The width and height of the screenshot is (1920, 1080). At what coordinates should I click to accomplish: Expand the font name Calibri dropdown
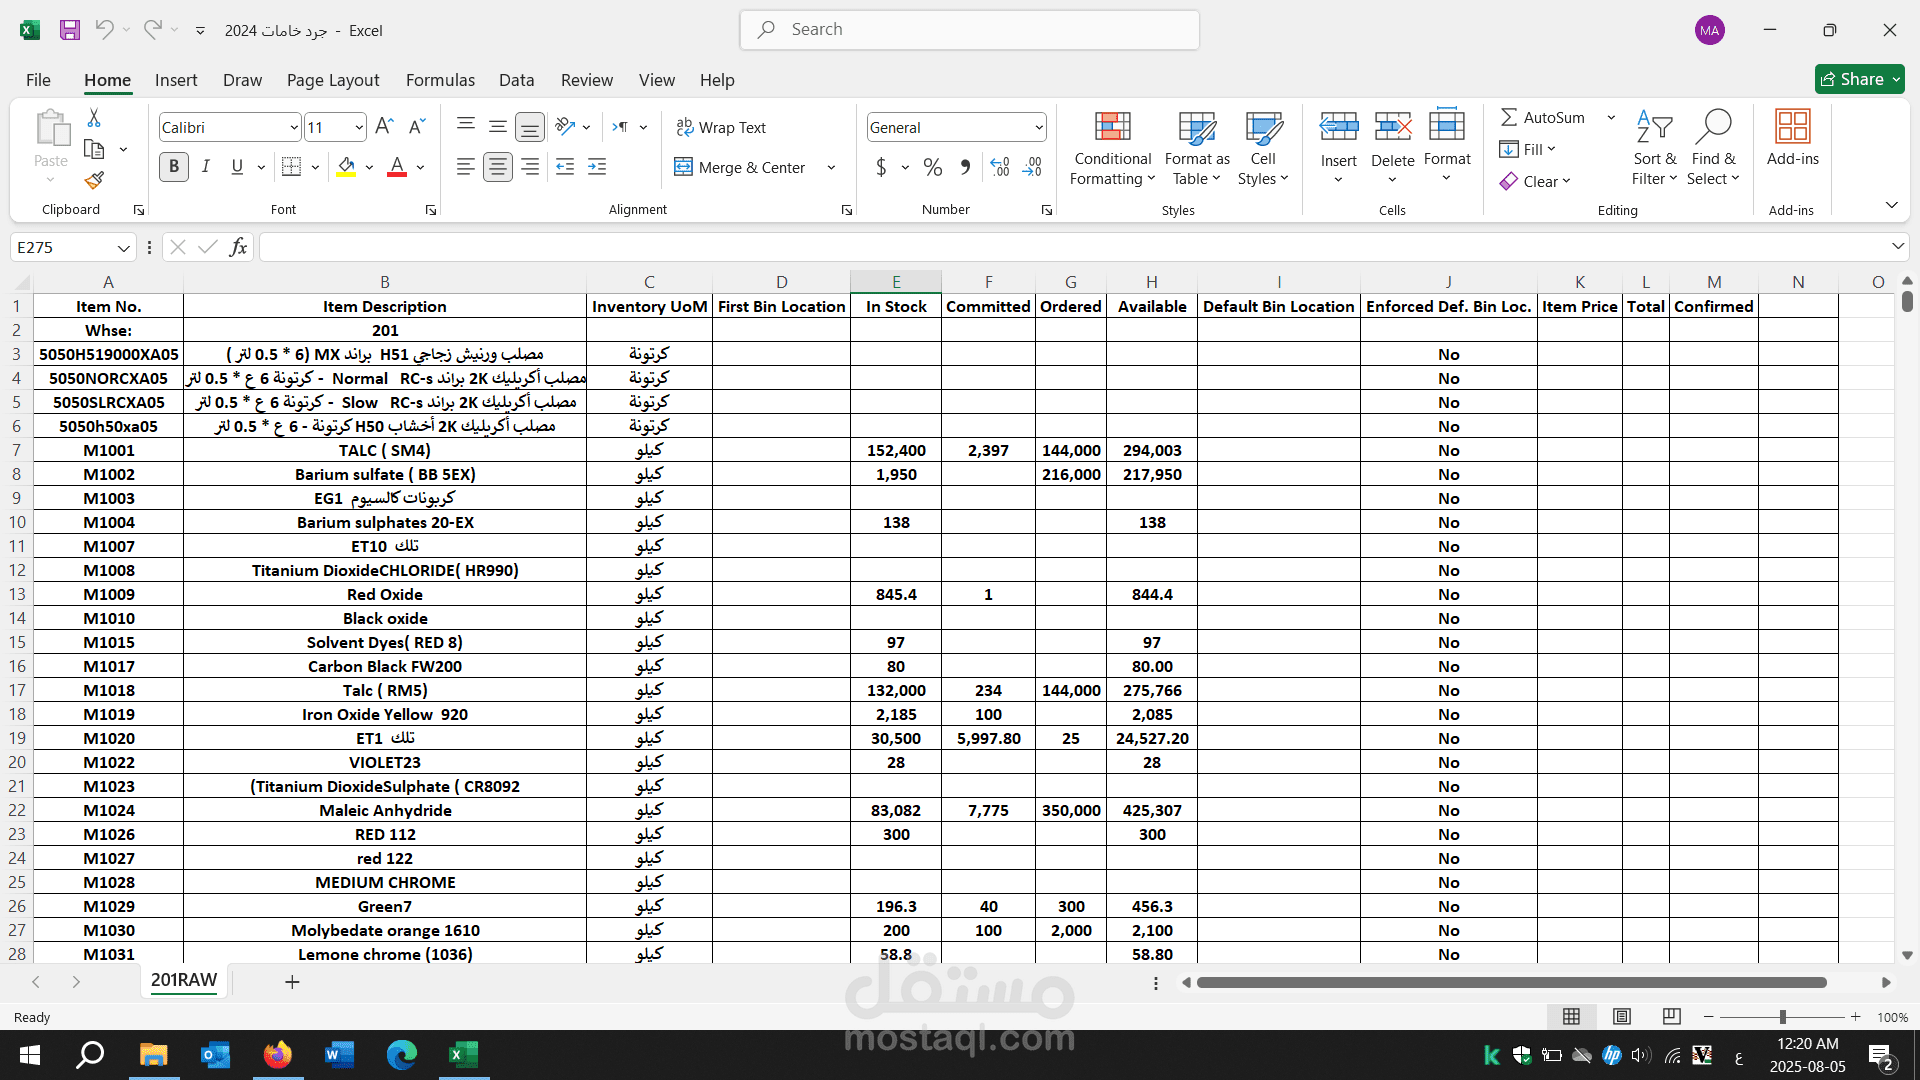click(x=293, y=127)
